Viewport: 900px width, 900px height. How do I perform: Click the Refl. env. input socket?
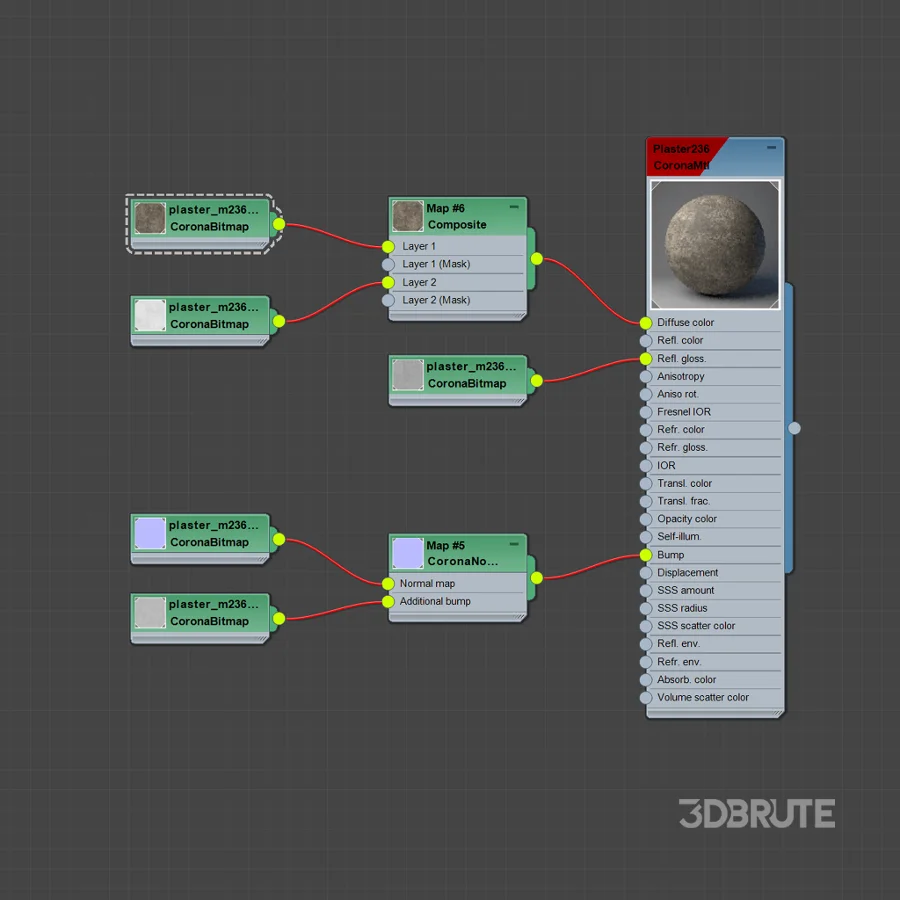tap(646, 644)
